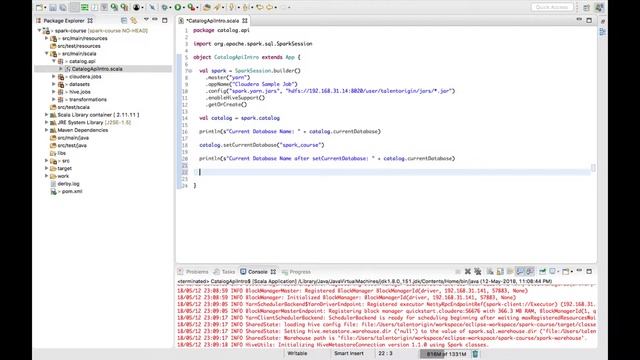Click the Outline view icon on right edge
640x360 pixels.
point(602,32)
